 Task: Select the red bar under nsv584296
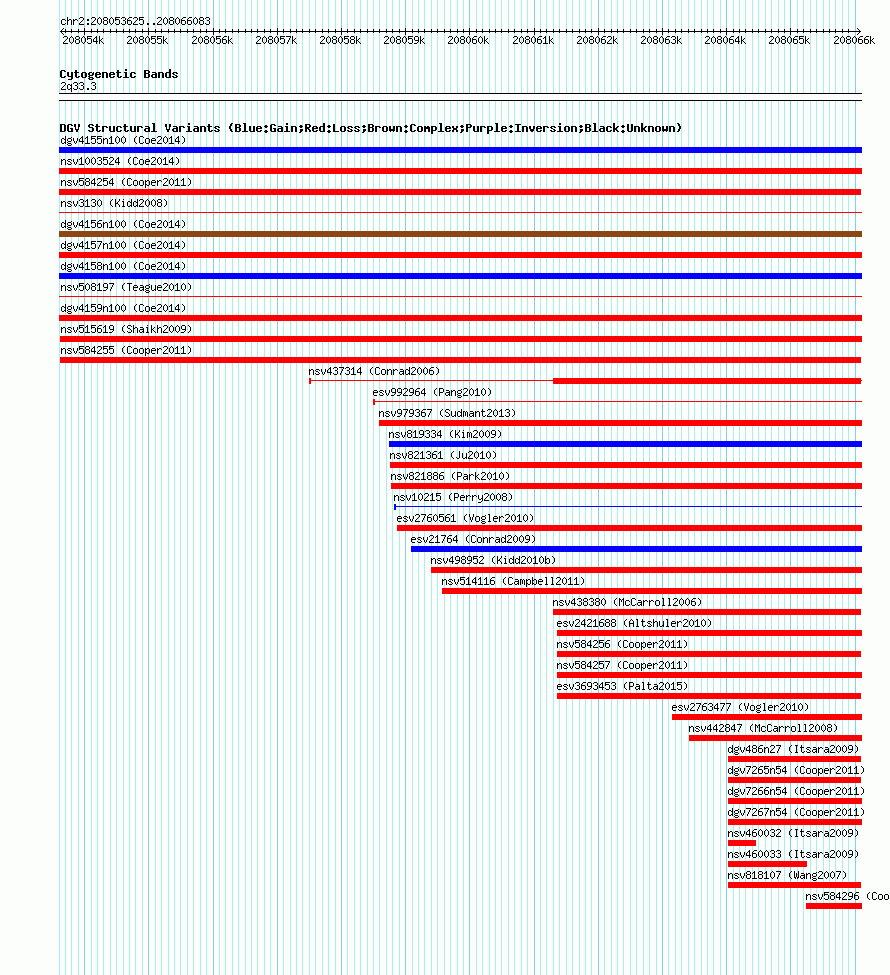coord(834,907)
